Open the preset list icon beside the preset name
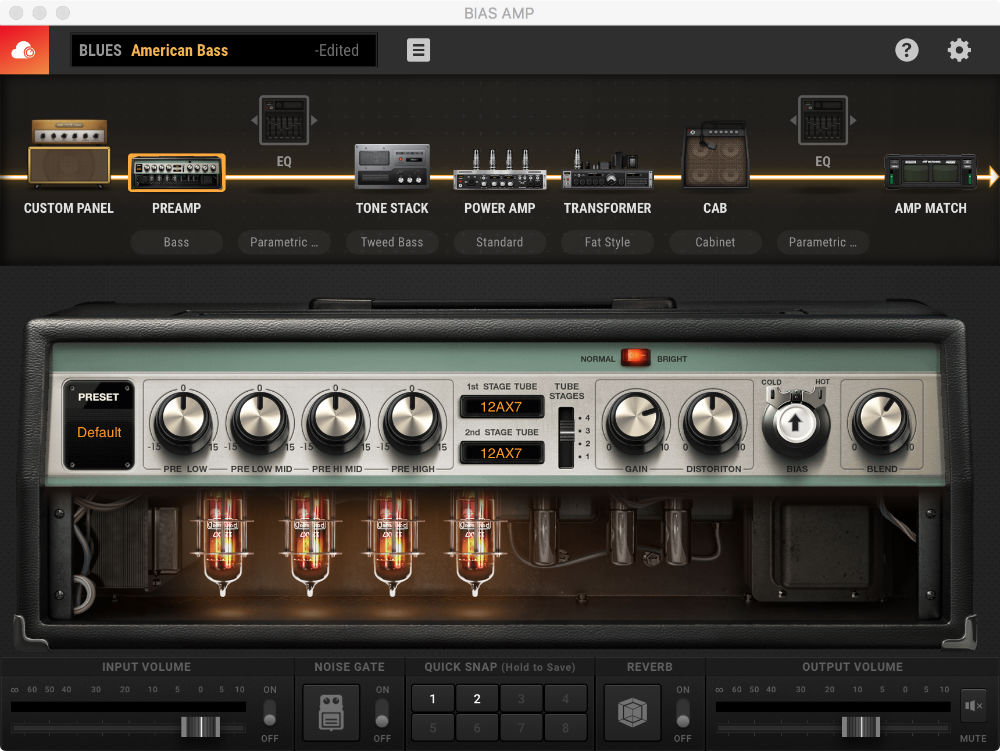 pyautogui.click(x=418, y=50)
